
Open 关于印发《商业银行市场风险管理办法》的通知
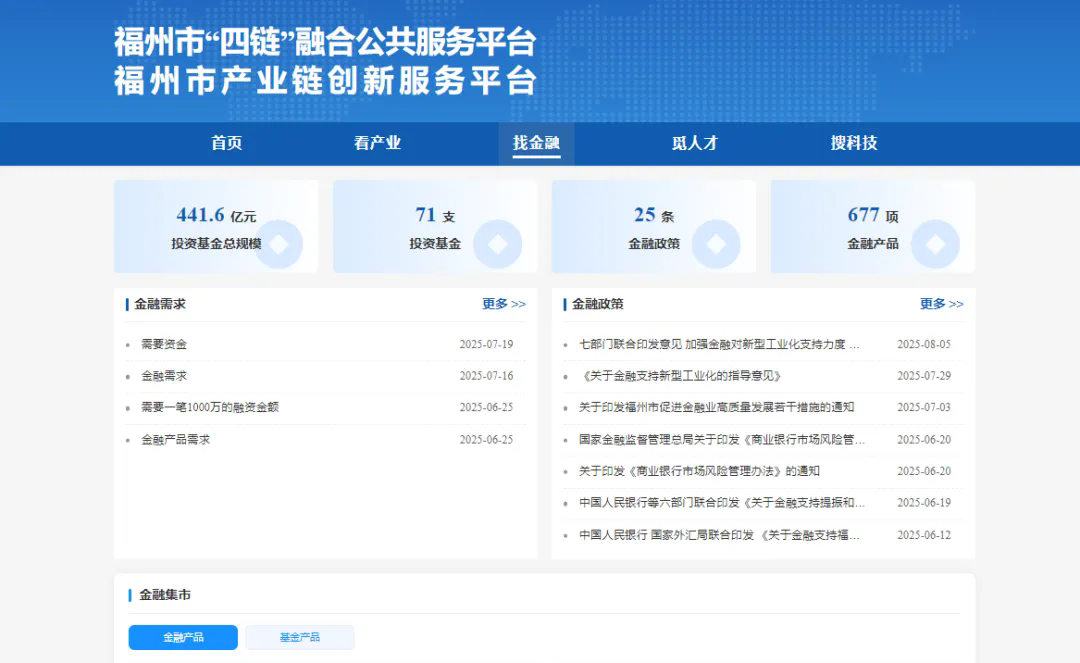699,471
